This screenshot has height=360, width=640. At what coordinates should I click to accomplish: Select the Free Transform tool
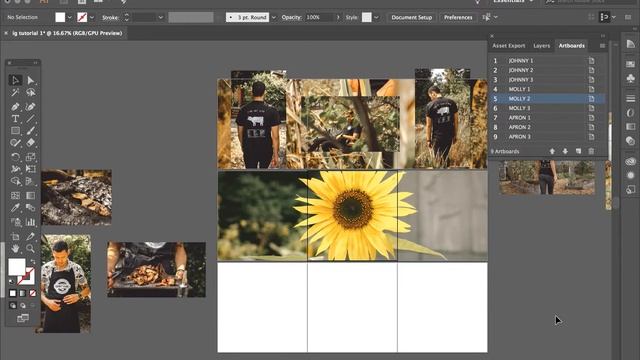point(31,169)
